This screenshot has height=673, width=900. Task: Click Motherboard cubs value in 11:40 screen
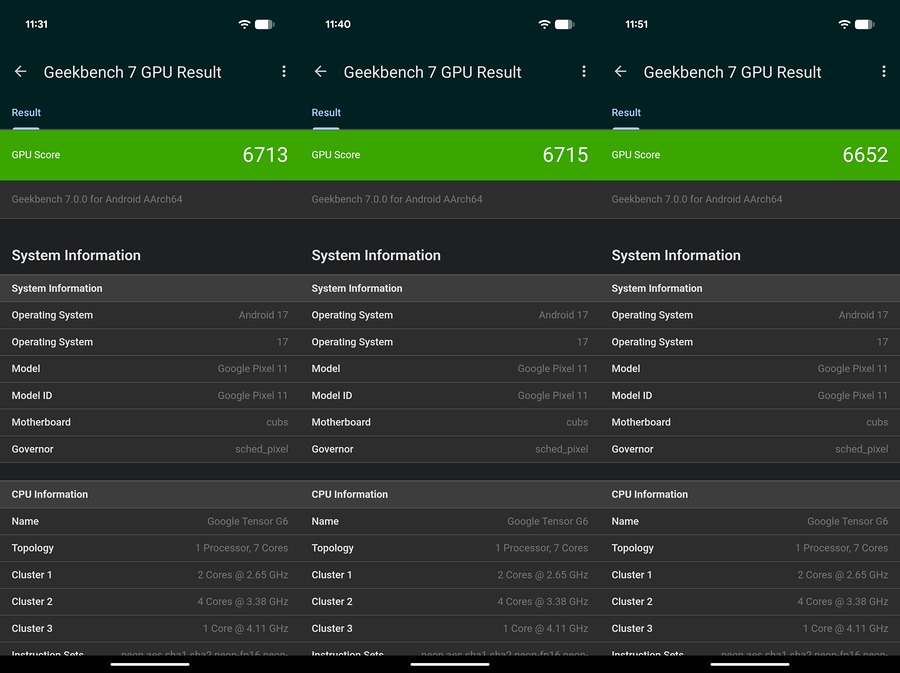(x=577, y=422)
